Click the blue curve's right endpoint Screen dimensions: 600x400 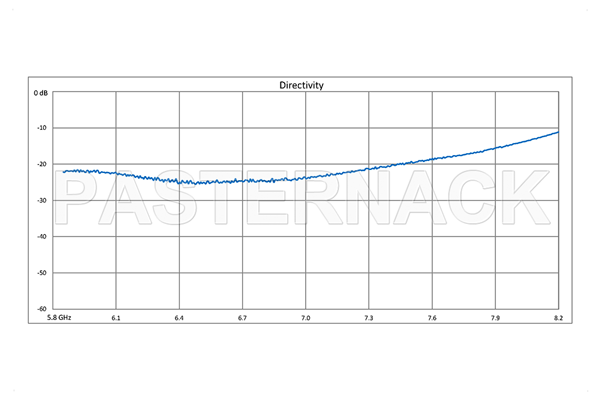point(558,132)
